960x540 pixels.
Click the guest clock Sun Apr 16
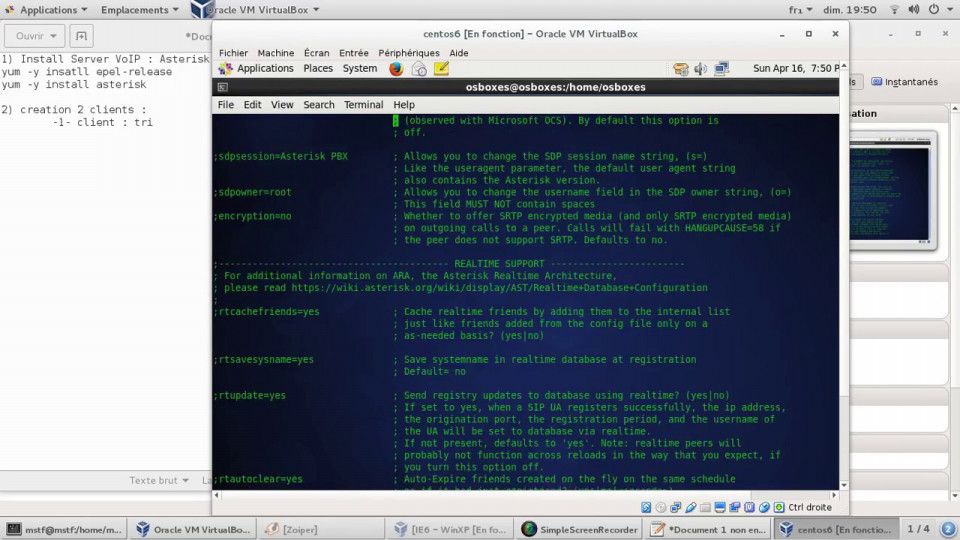796,69
